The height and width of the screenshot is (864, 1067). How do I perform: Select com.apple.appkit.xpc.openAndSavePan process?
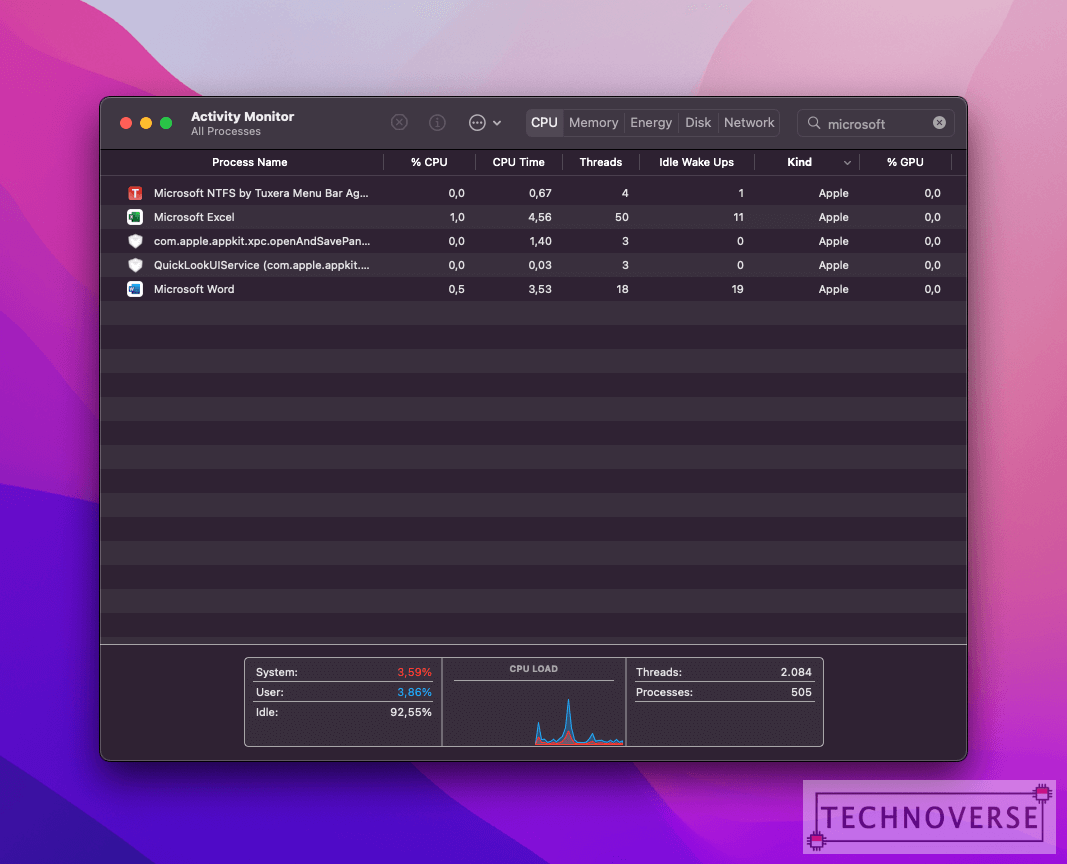pyautogui.click(x=534, y=241)
